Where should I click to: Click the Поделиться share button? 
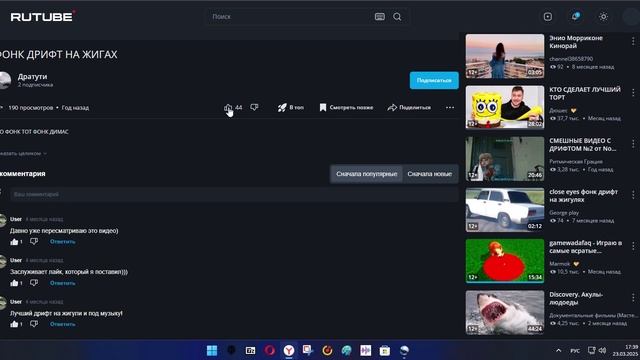[409, 107]
